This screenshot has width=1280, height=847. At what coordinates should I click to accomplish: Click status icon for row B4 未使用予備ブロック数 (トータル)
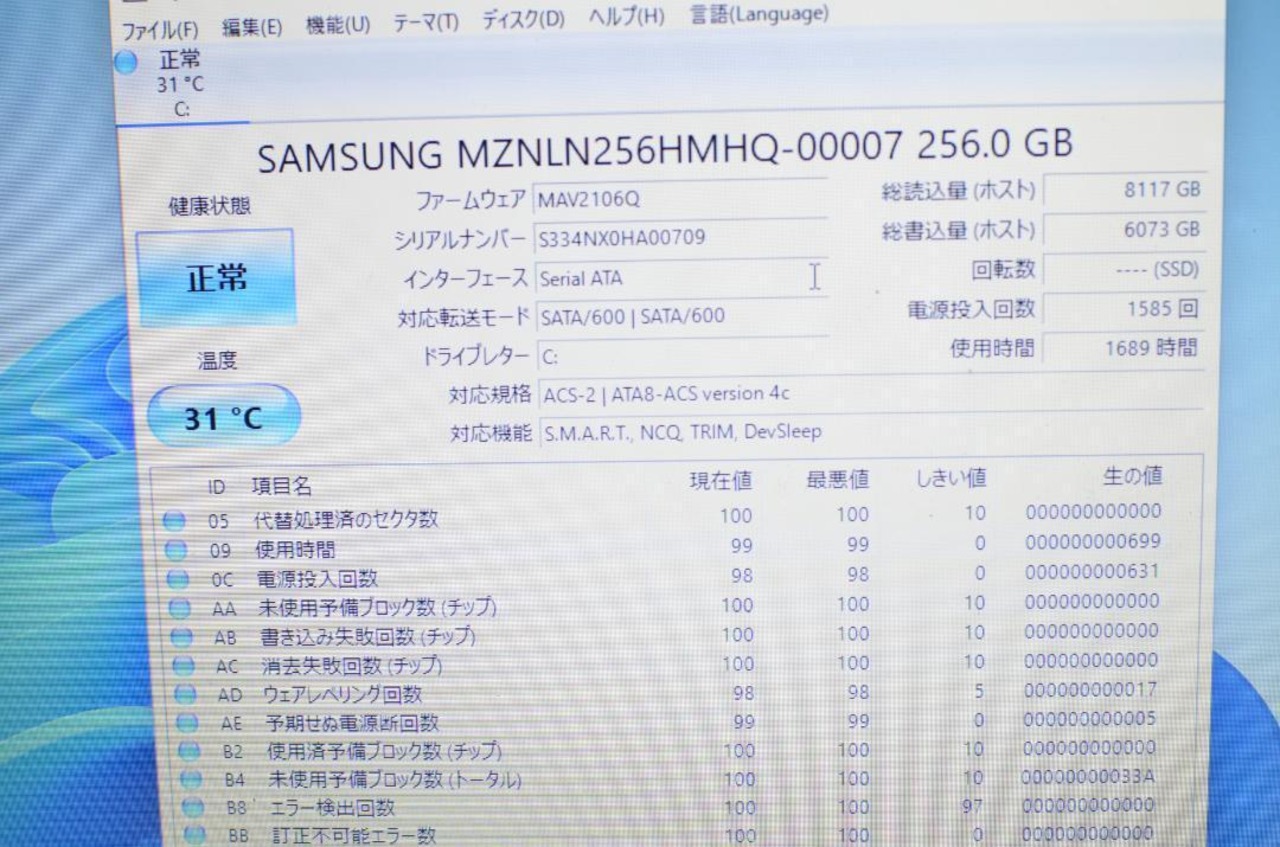coord(192,779)
